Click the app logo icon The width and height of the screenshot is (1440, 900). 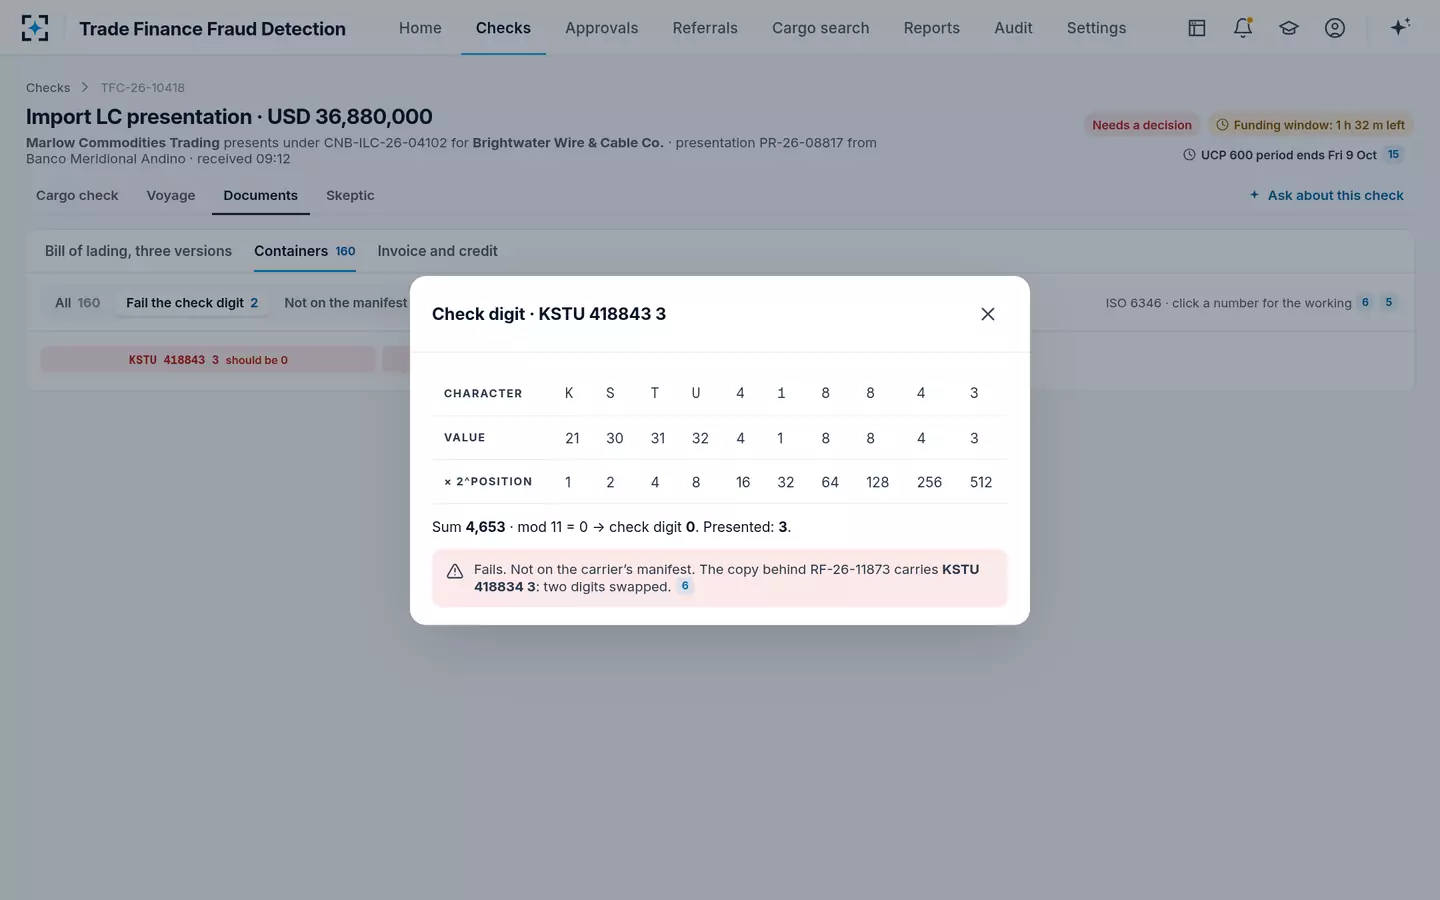tap(35, 28)
